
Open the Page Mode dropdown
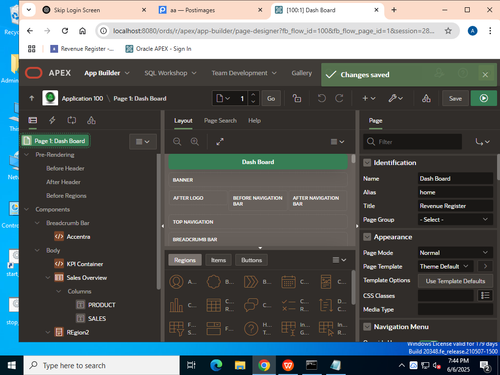click(x=455, y=252)
